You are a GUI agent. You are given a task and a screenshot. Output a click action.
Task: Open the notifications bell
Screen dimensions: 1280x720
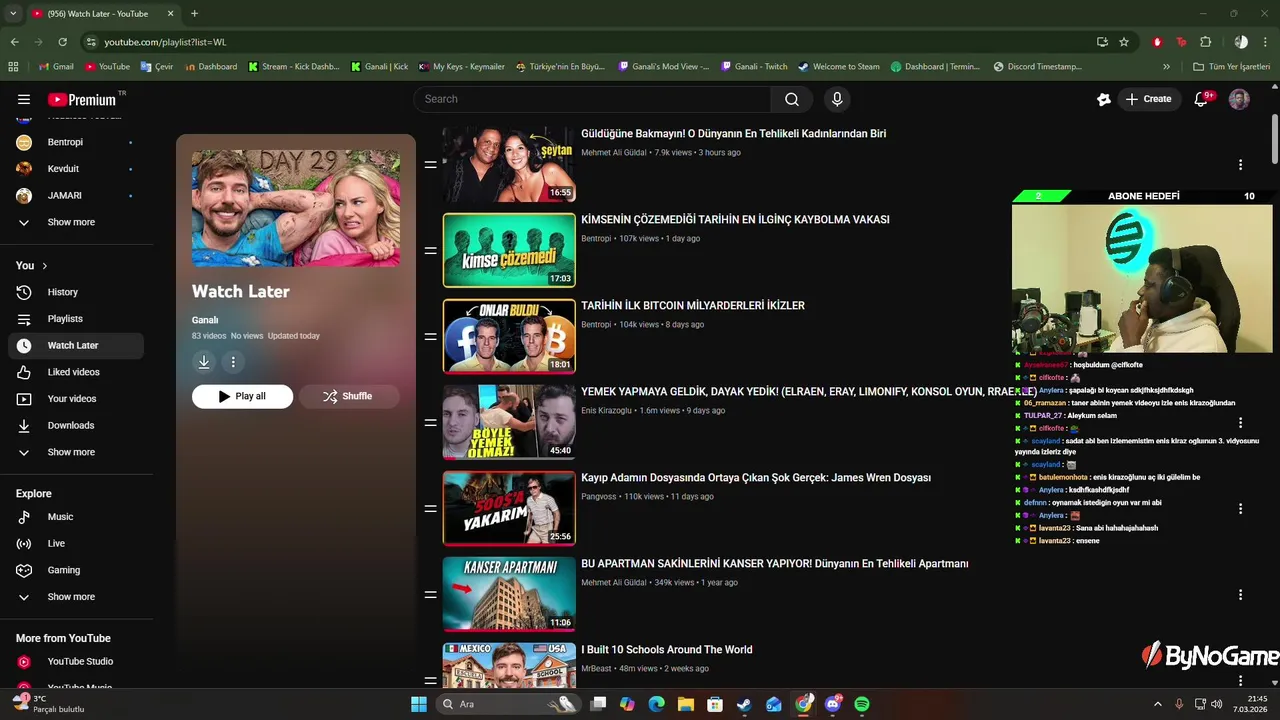(x=1202, y=99)
